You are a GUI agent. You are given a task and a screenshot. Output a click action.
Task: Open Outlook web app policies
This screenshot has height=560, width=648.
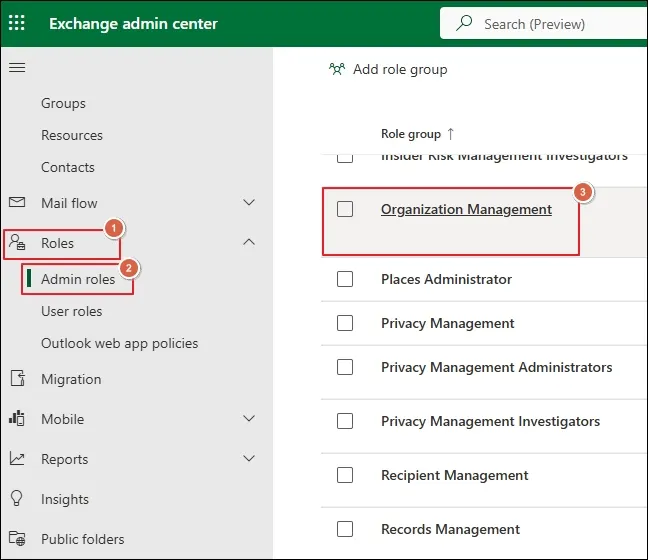[x=119, y=343]
